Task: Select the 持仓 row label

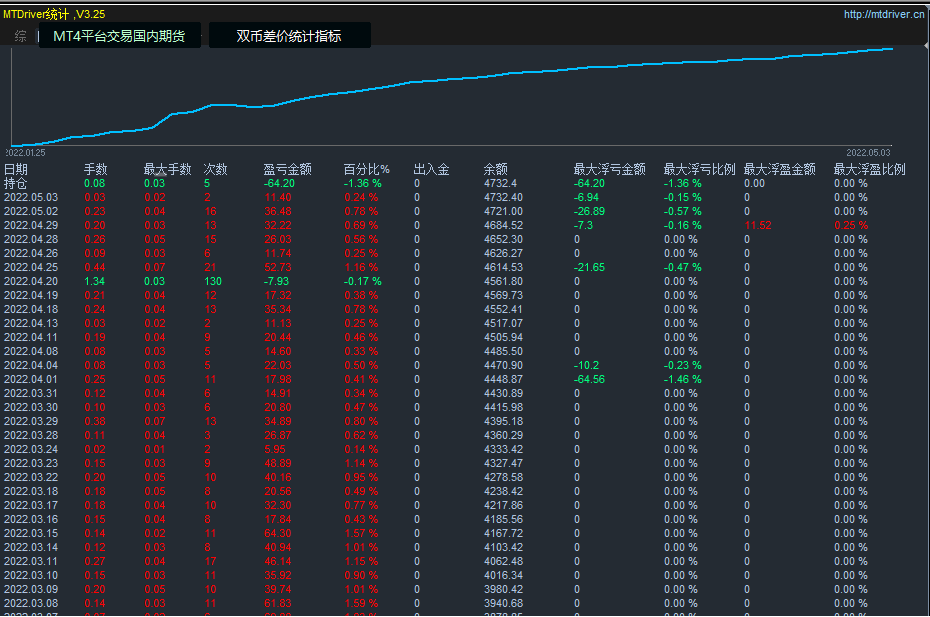Action: [x=15, y=183]
